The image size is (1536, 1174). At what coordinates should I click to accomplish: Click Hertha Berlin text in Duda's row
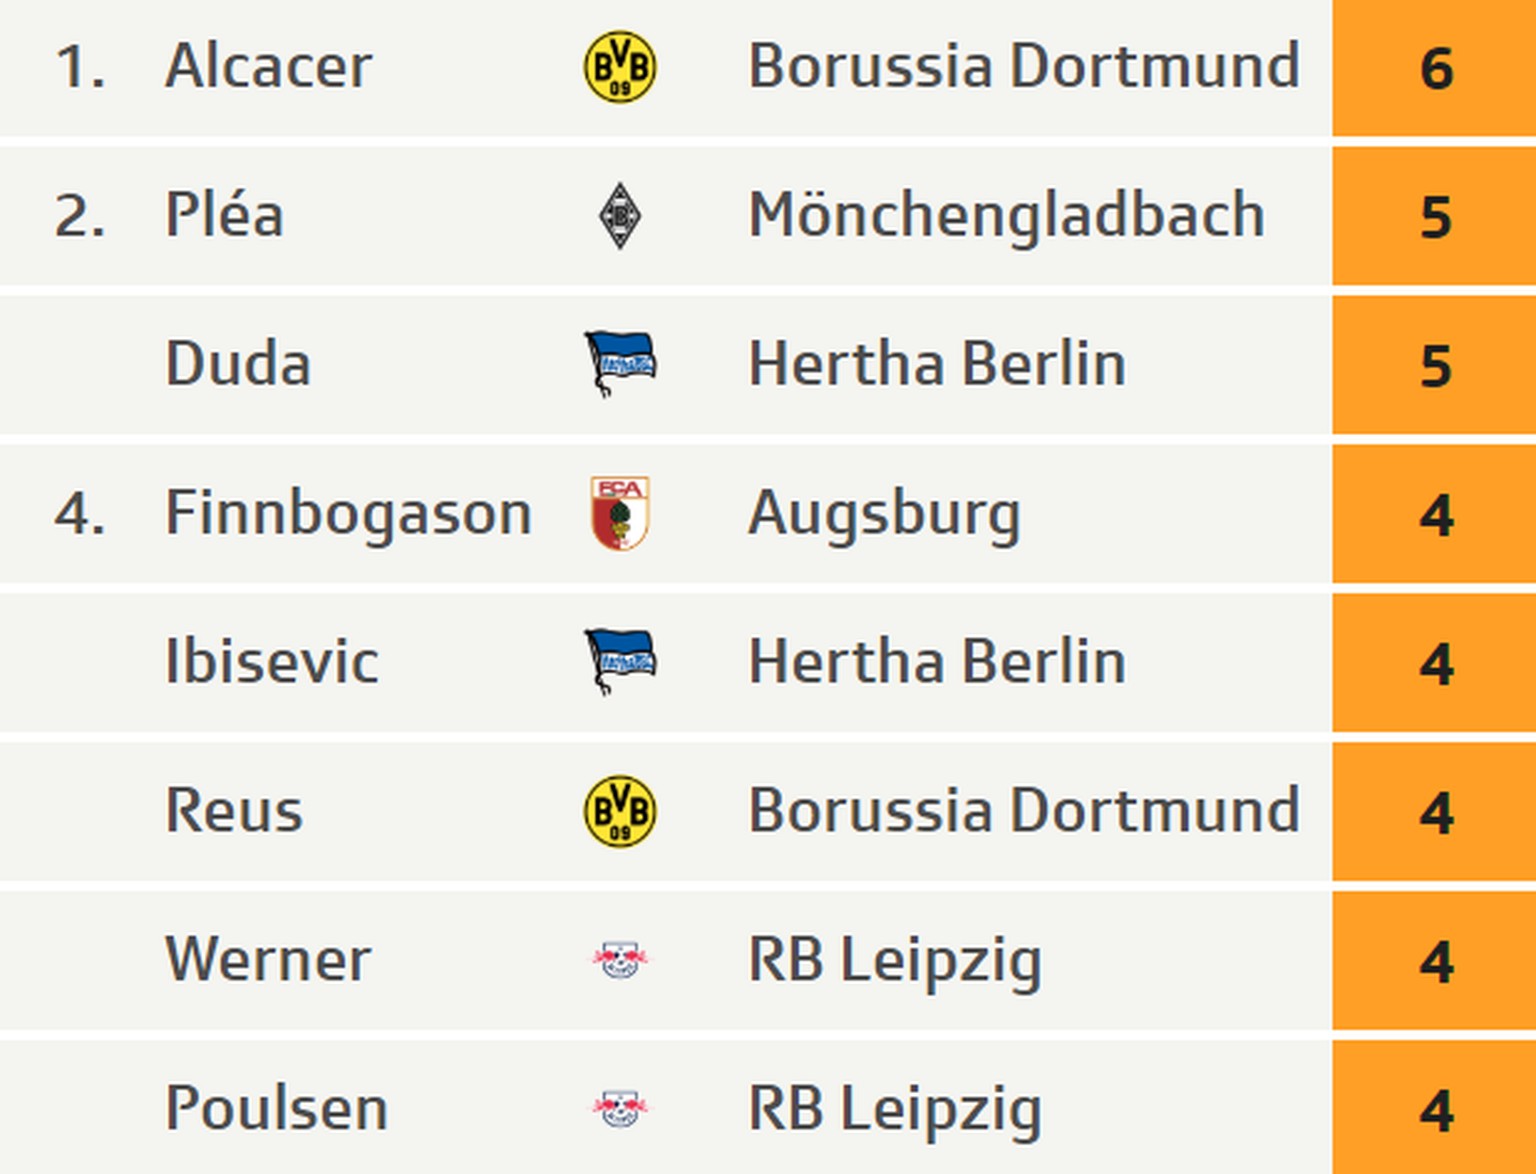[937, 363]
